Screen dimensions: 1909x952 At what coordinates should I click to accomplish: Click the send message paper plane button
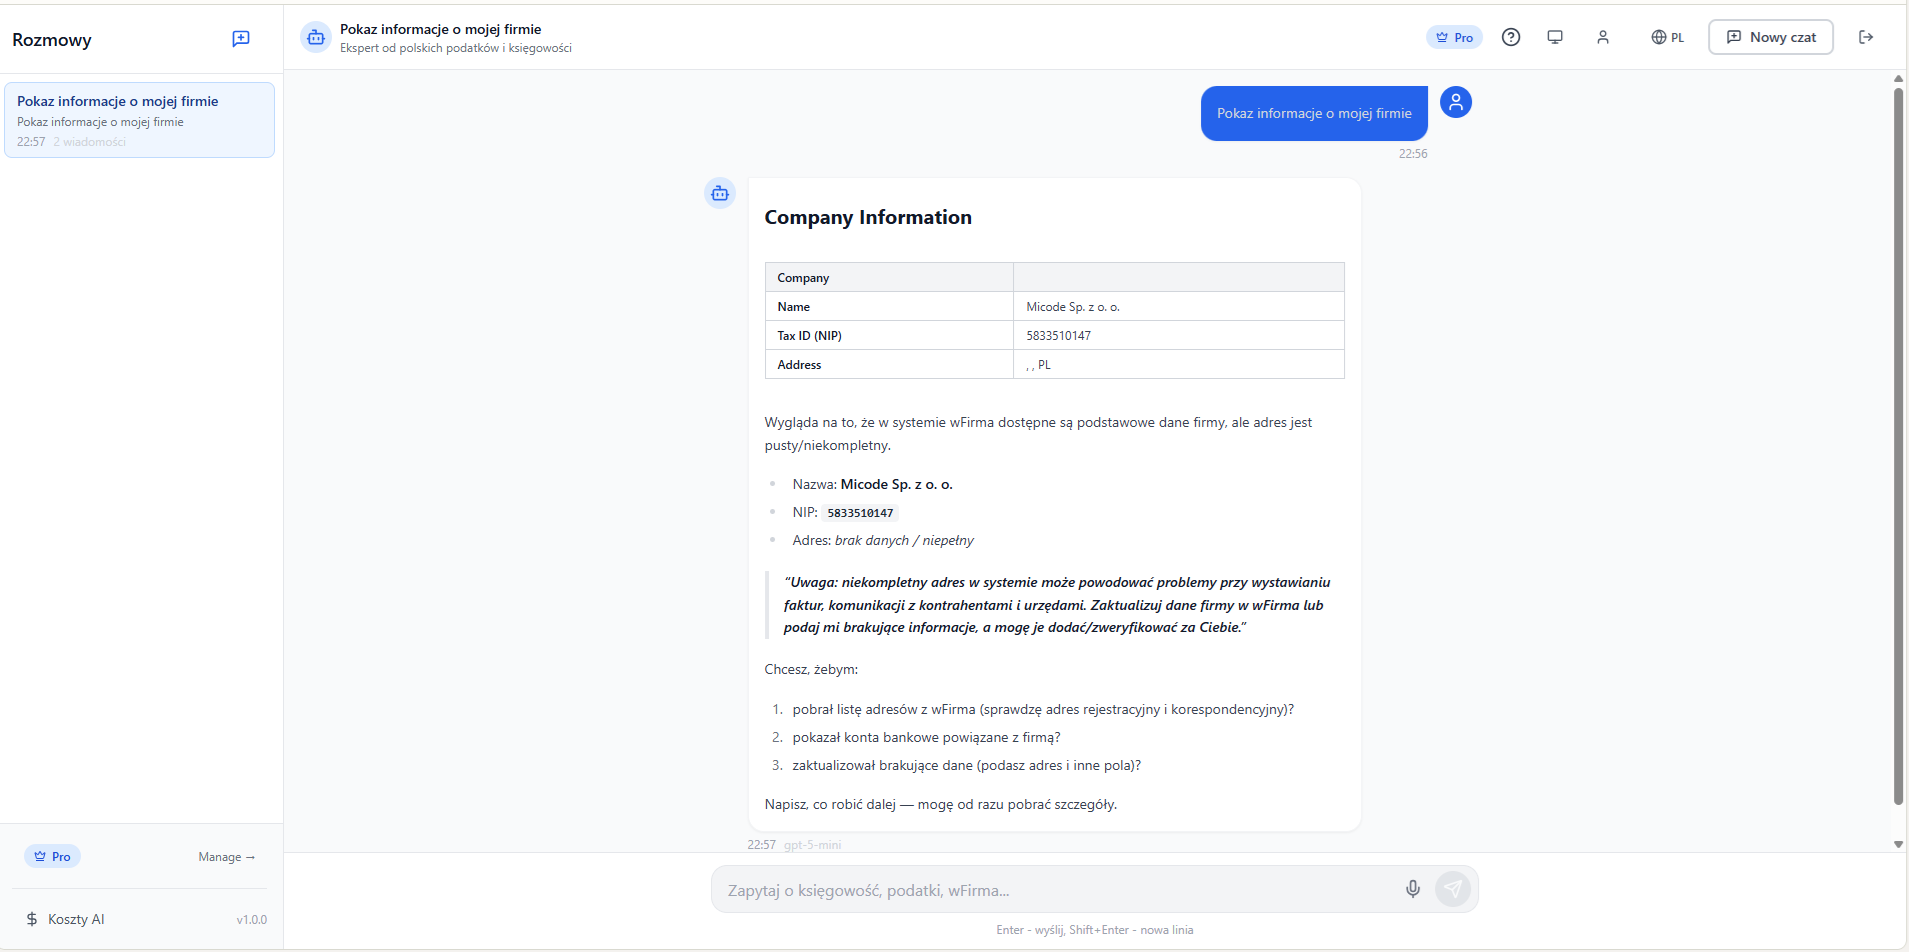coord(1453,889)
